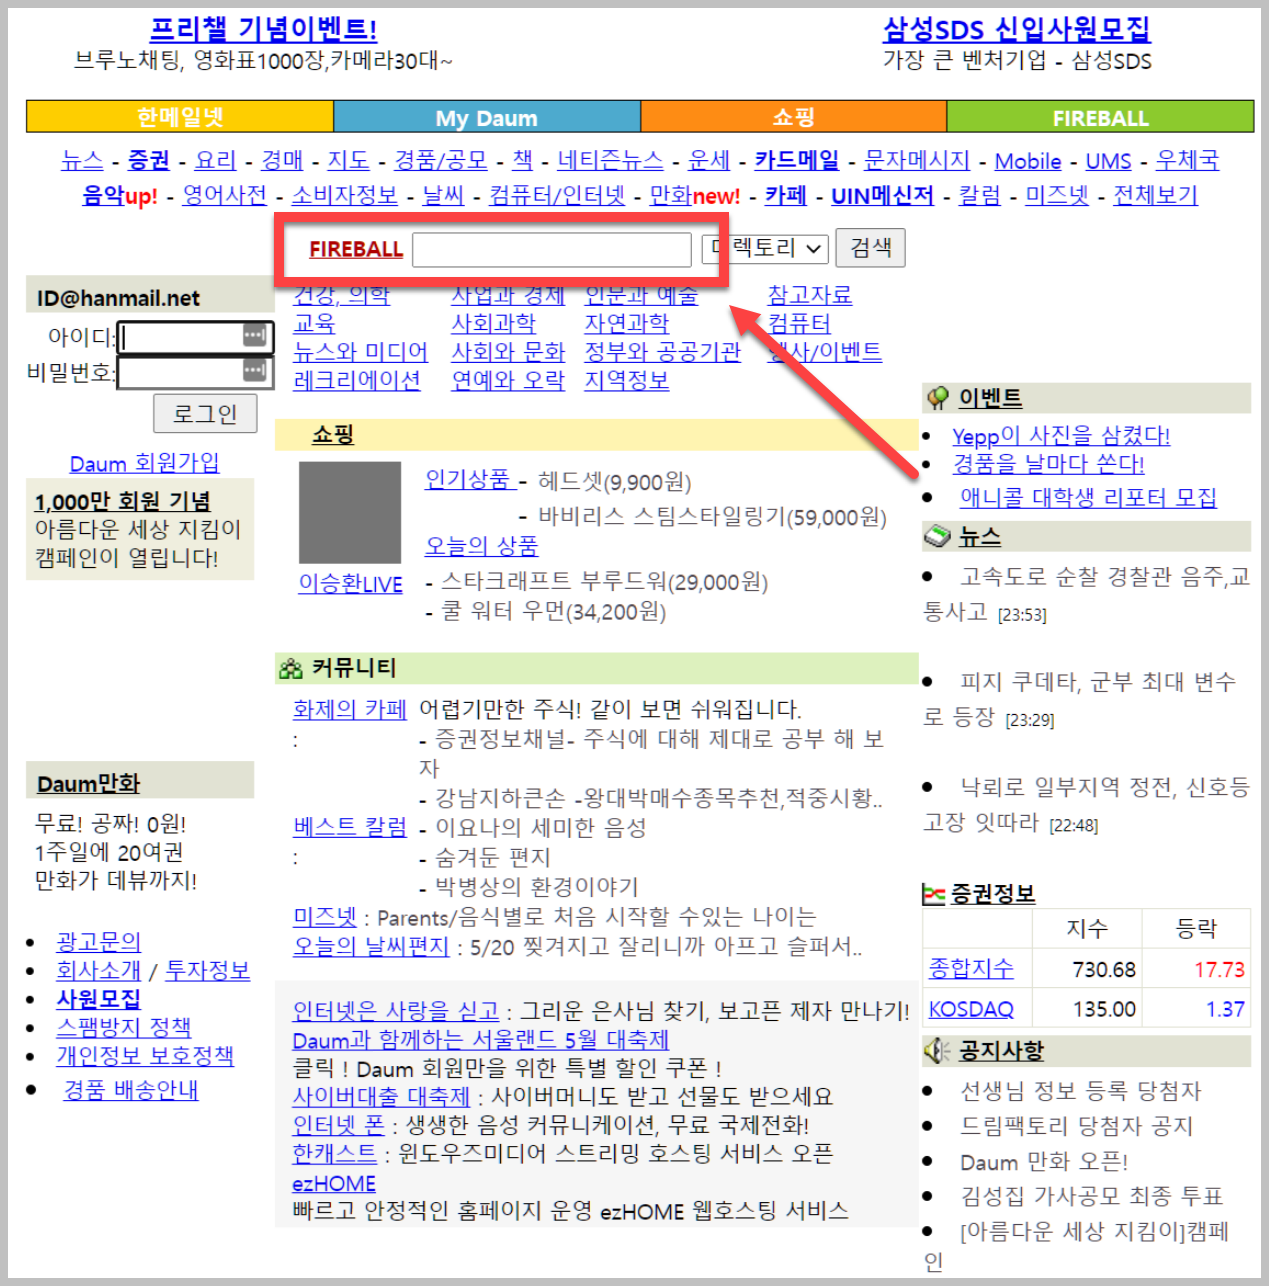
Task: Open the 카페 navigation link
Action: [786, 195]
